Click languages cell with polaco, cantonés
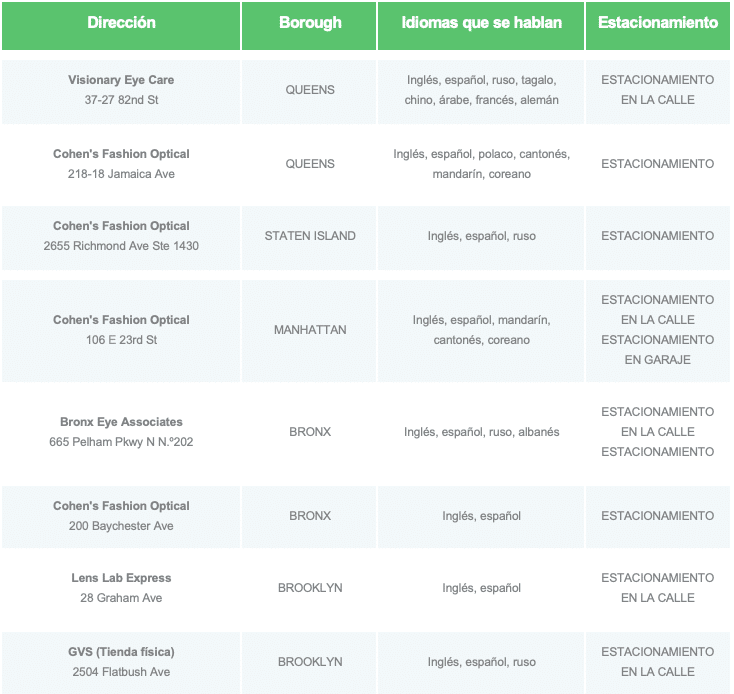 (x=481, y=164)
